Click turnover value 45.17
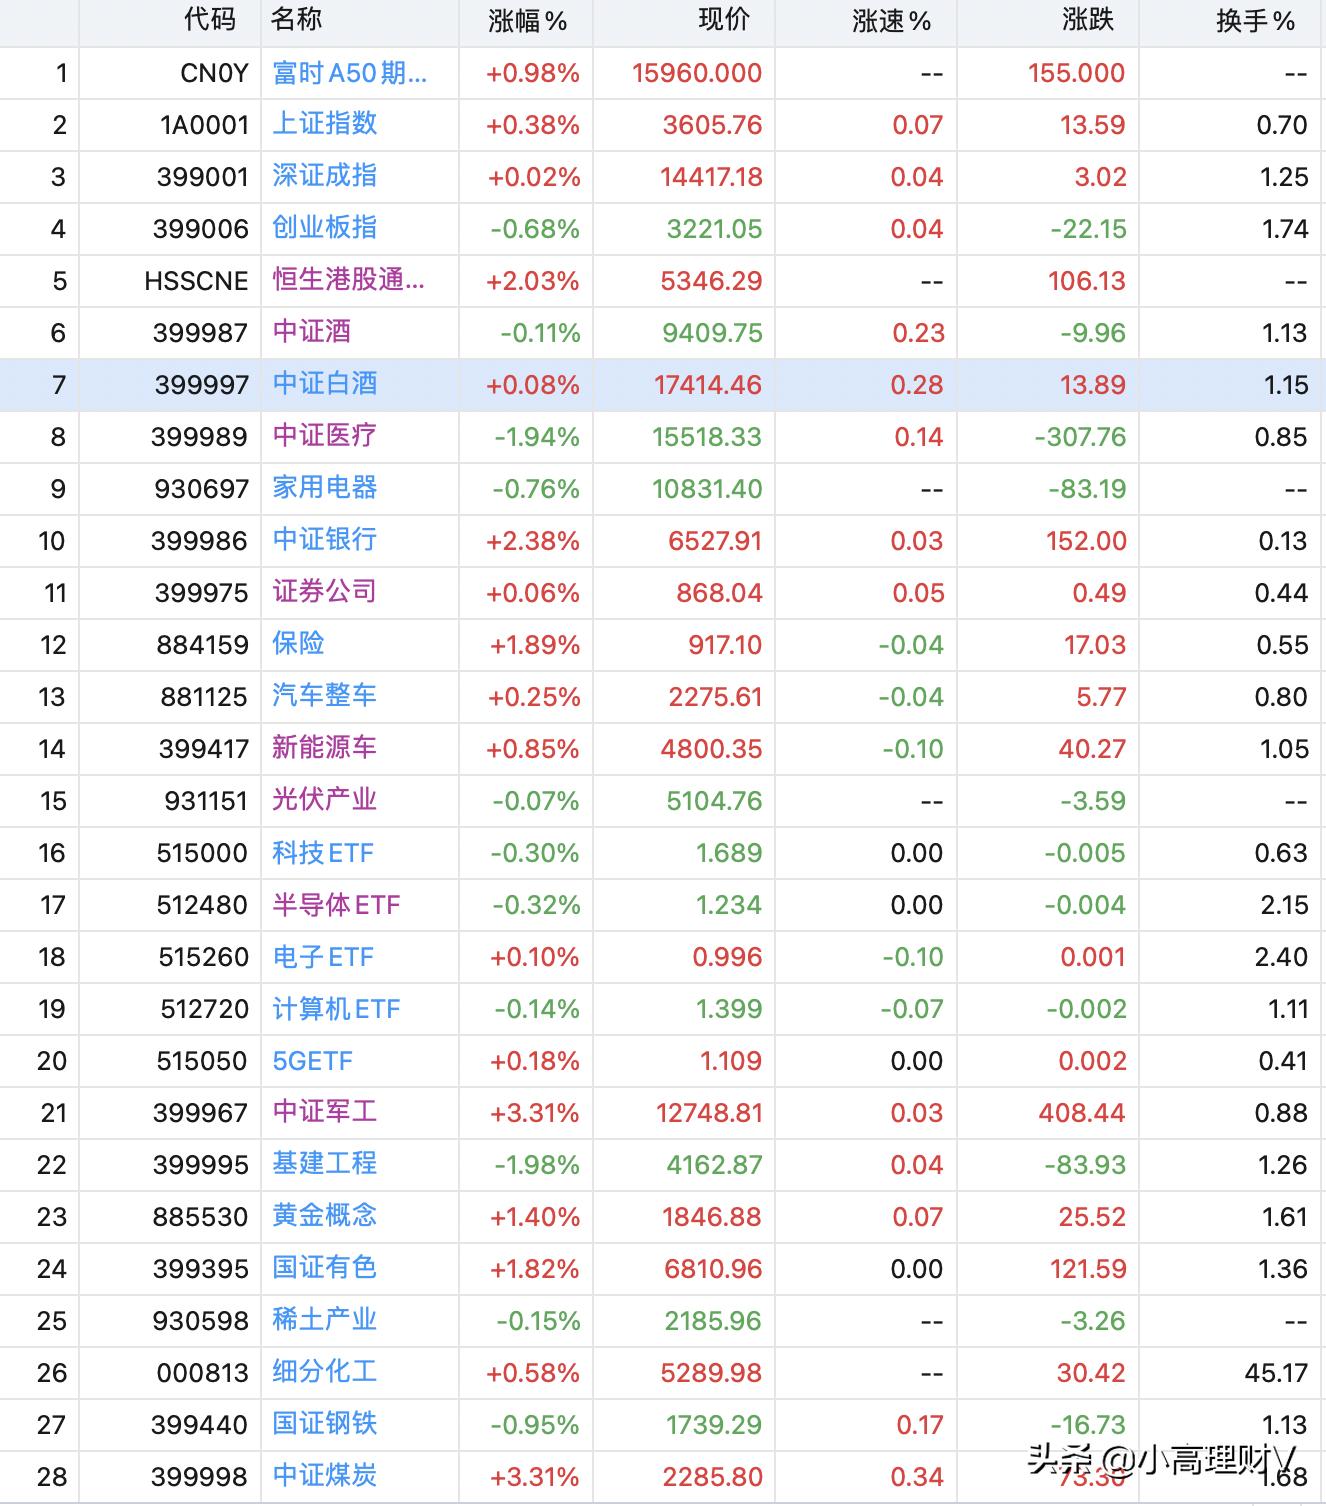Image resolution: width=1326 pixels, height=1506 pixels. click(x=1276, y=1373)
